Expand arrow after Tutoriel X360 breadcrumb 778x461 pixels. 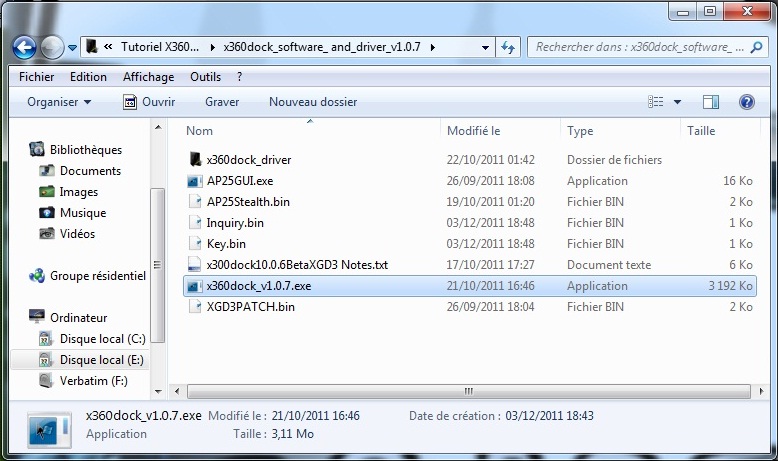pos(212,48)
